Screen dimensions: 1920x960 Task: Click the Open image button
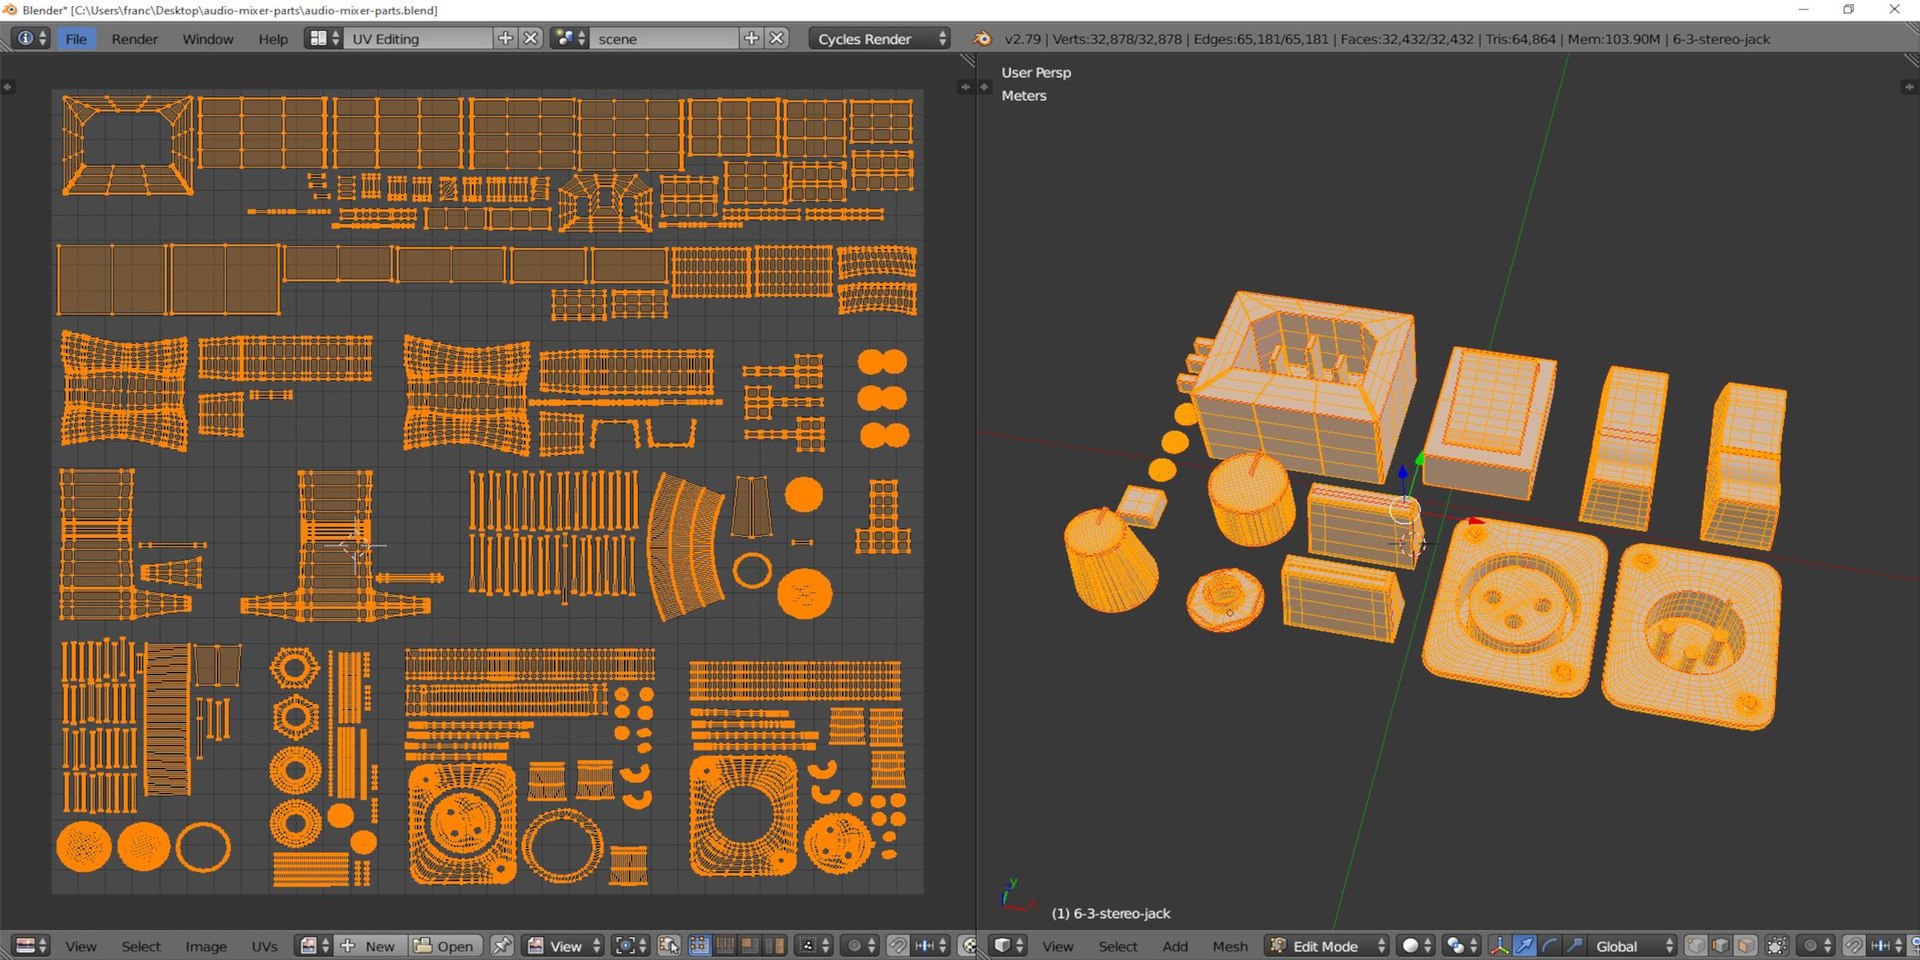tap(445, 945)
